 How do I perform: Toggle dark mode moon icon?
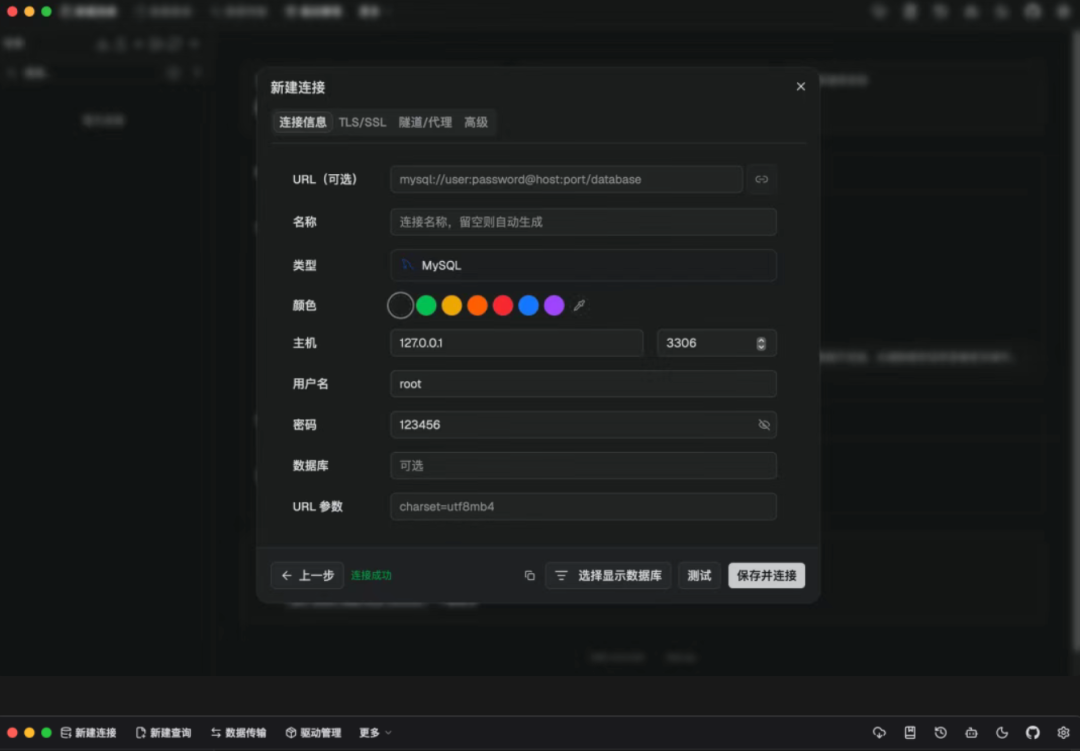click(1002, 732)
